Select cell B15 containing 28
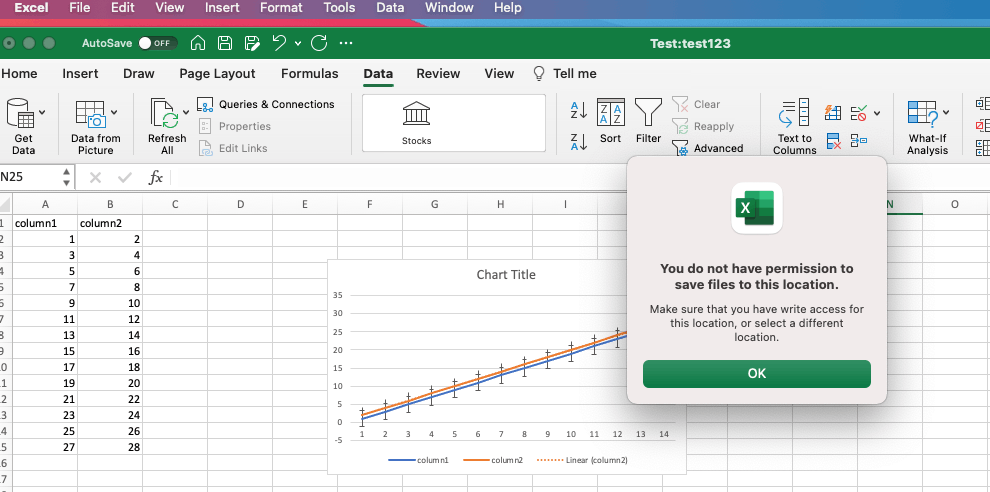 click(x=110, y=447)
